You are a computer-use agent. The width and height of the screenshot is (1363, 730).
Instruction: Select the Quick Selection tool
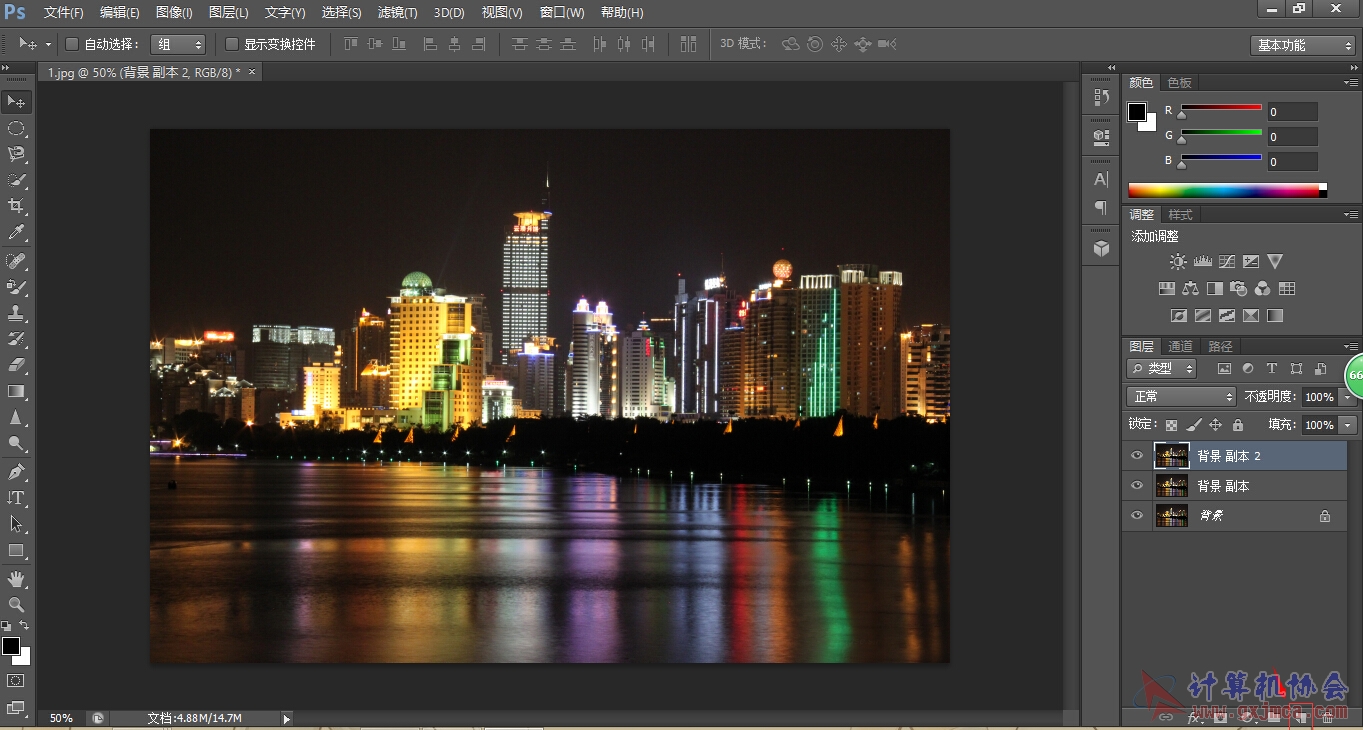(x=17, y=180)
